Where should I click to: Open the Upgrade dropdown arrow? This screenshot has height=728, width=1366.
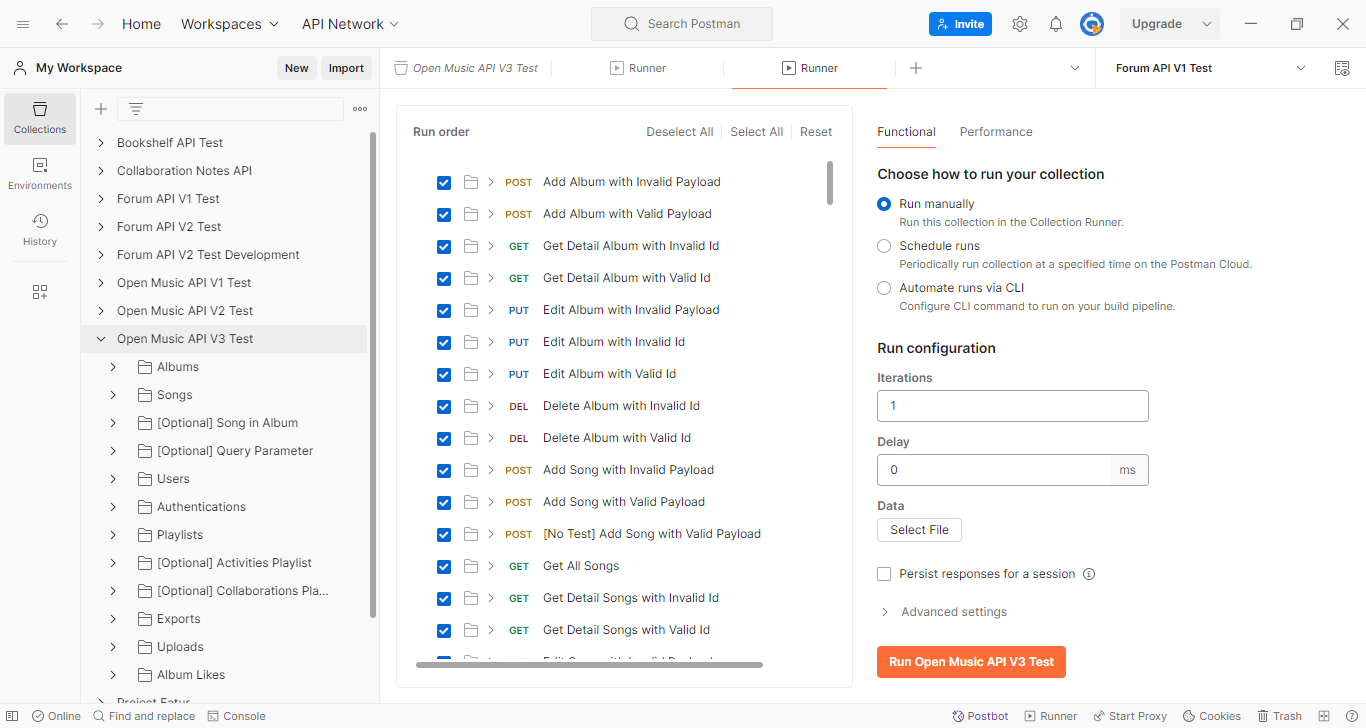1207,24
